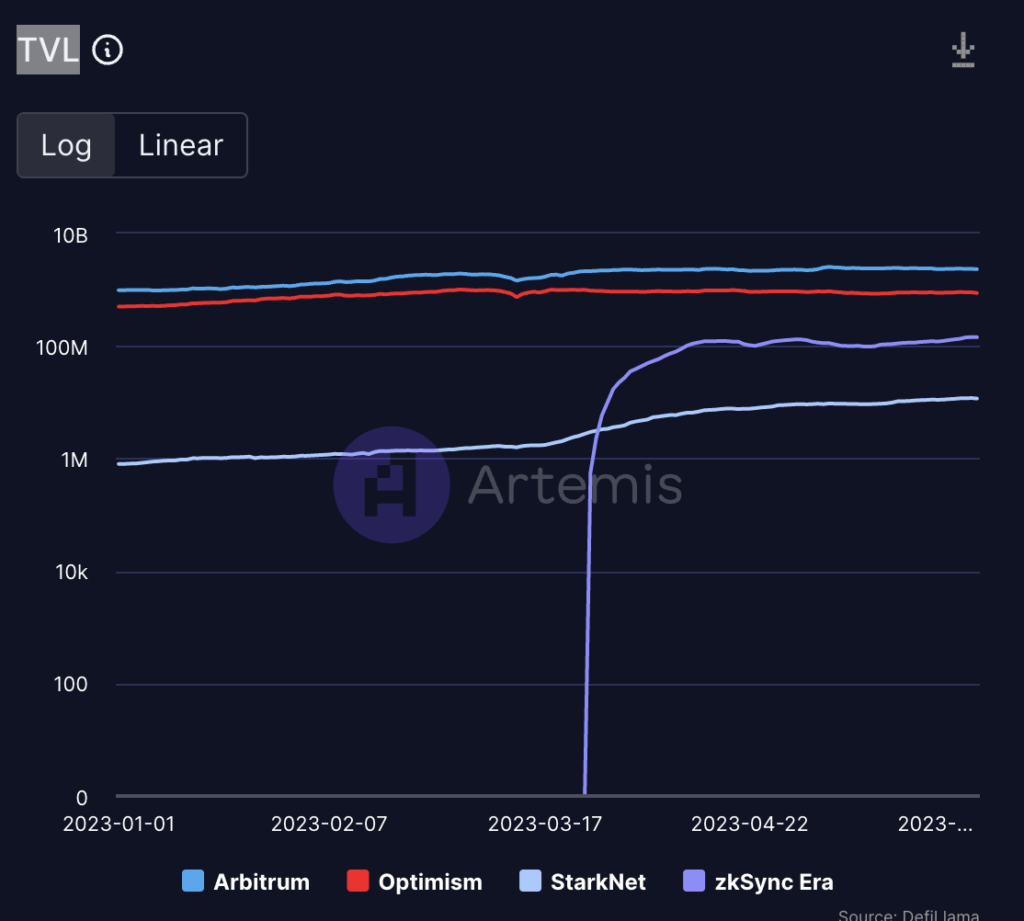Click the 100 y-axis label
Screen dimensions: 1024x921
[71, 685]
